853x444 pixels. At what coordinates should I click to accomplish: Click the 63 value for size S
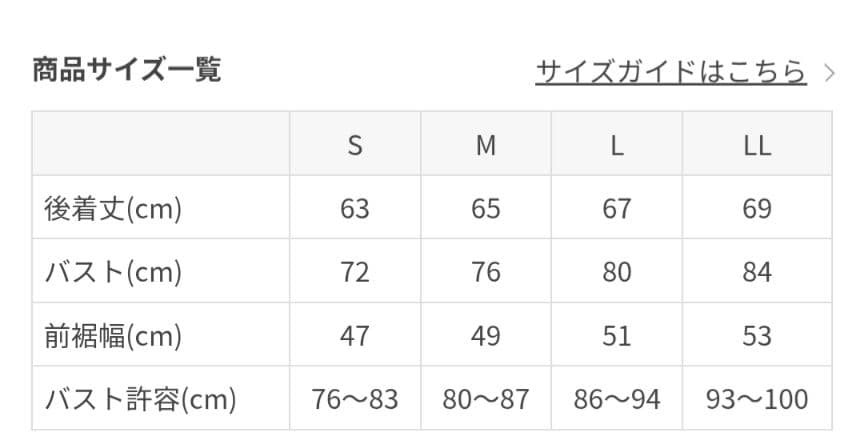[355, 208]
